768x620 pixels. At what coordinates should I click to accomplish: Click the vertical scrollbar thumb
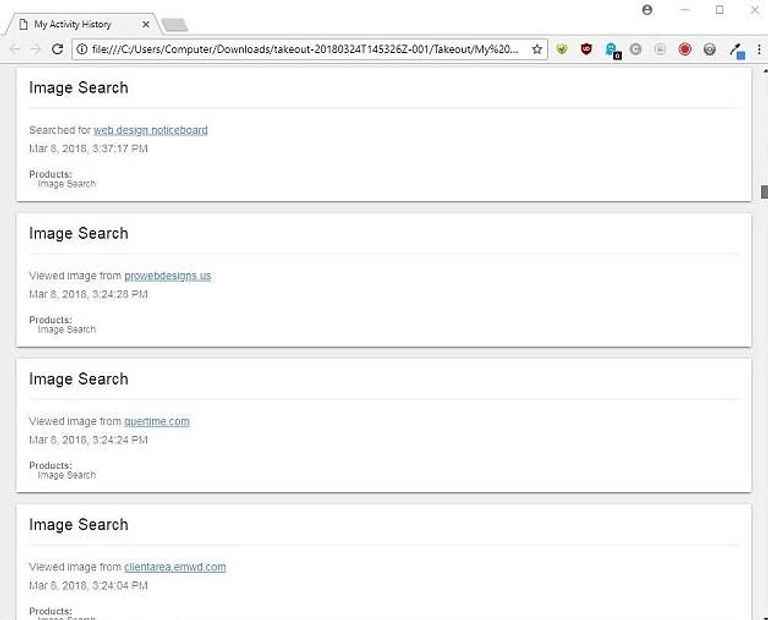pos(763,191)
